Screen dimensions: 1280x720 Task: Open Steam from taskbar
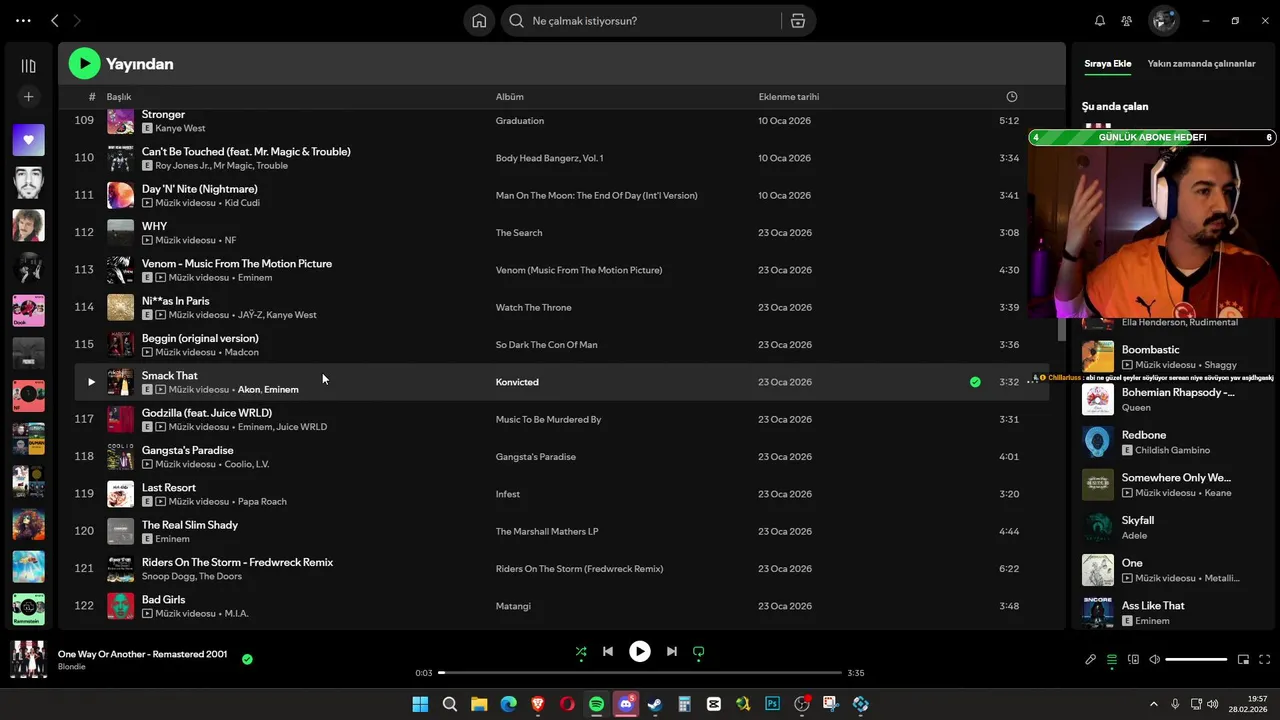(x=655, y=704)
